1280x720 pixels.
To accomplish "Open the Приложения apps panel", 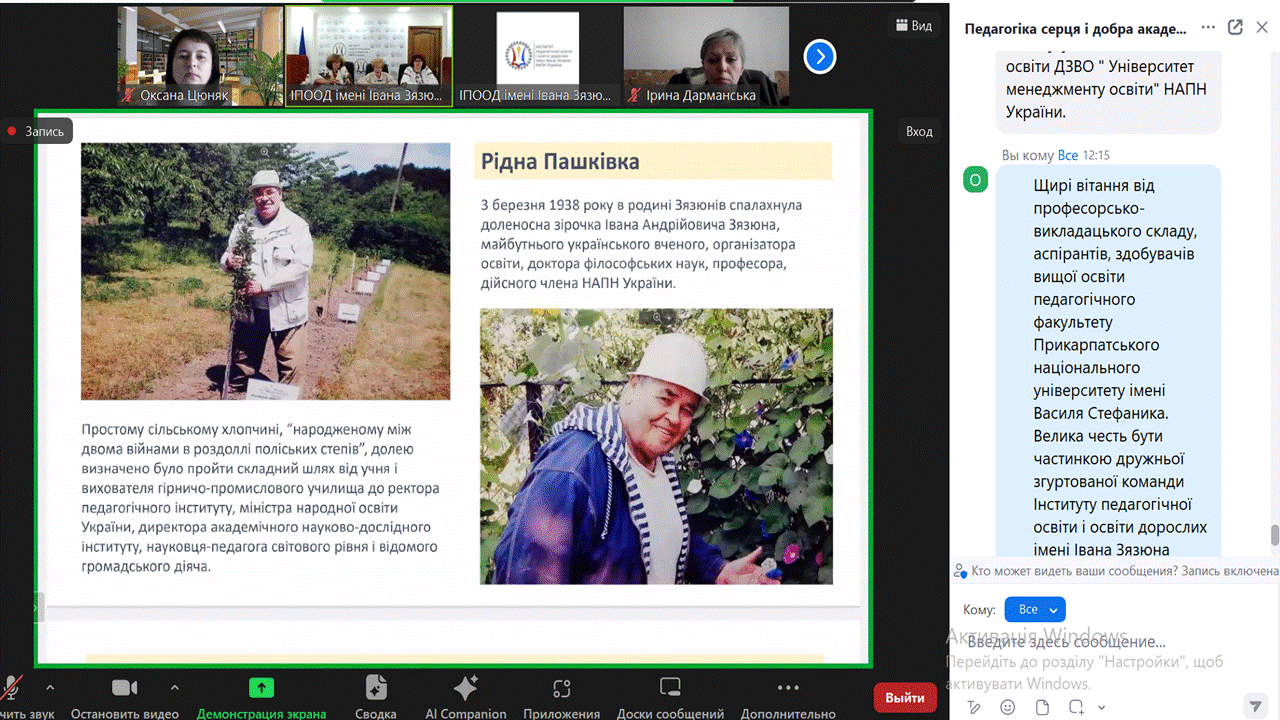I will [x=561, y=696].
